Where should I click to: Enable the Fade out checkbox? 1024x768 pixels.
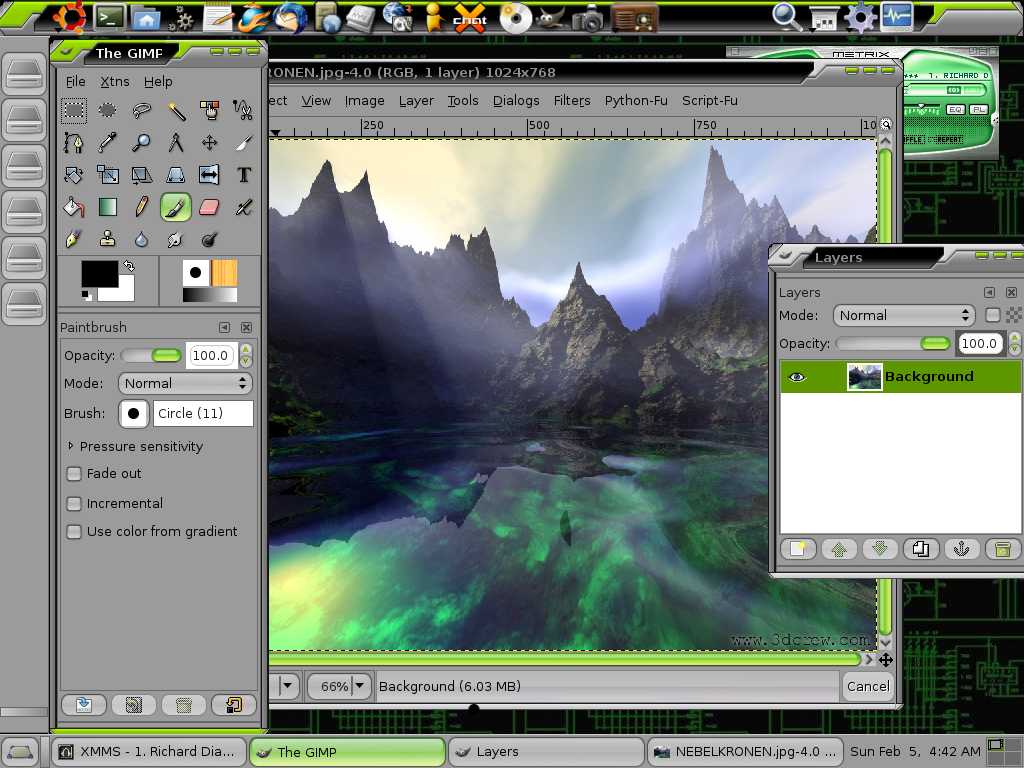click(x=74, y=473)
